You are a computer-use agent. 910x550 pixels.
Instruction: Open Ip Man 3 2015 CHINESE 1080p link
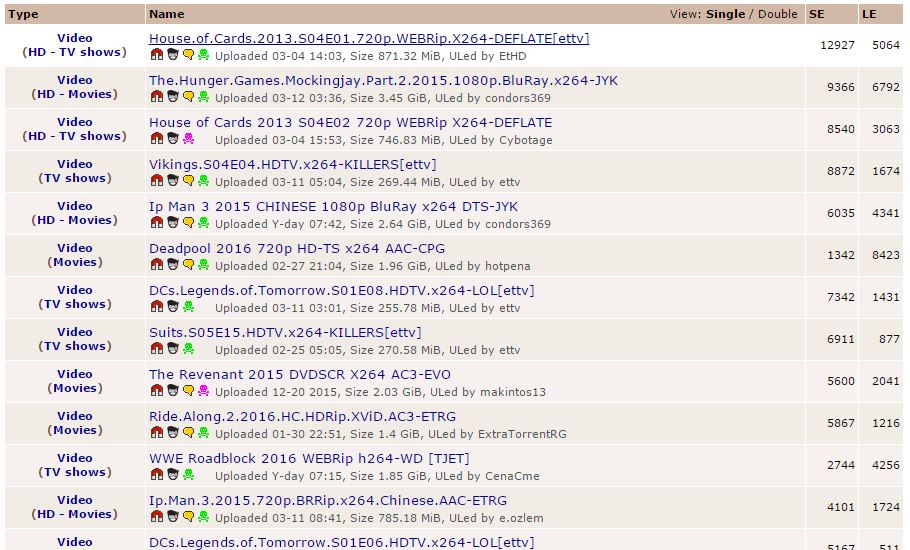coord(333,207)
